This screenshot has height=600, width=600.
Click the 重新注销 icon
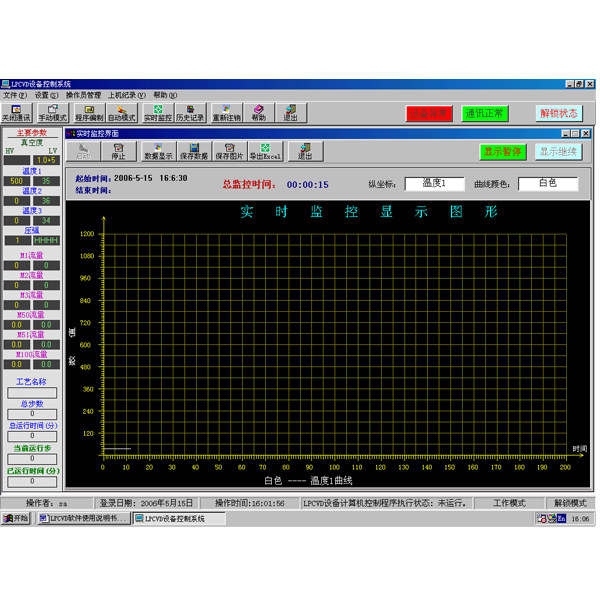point(227,113)
